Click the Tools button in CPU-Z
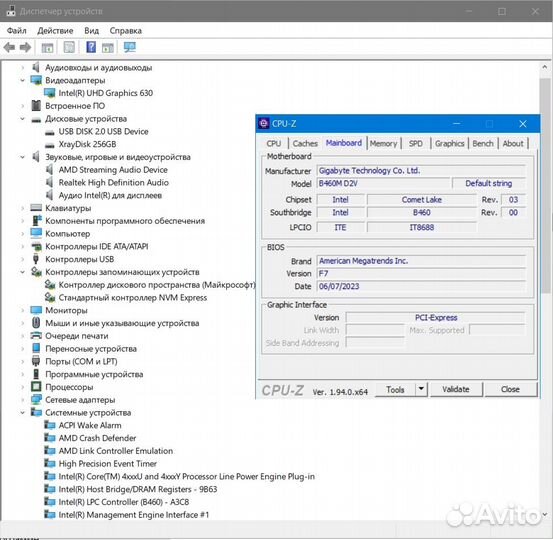Screen dimensions: 553x540 pos(395,389)
